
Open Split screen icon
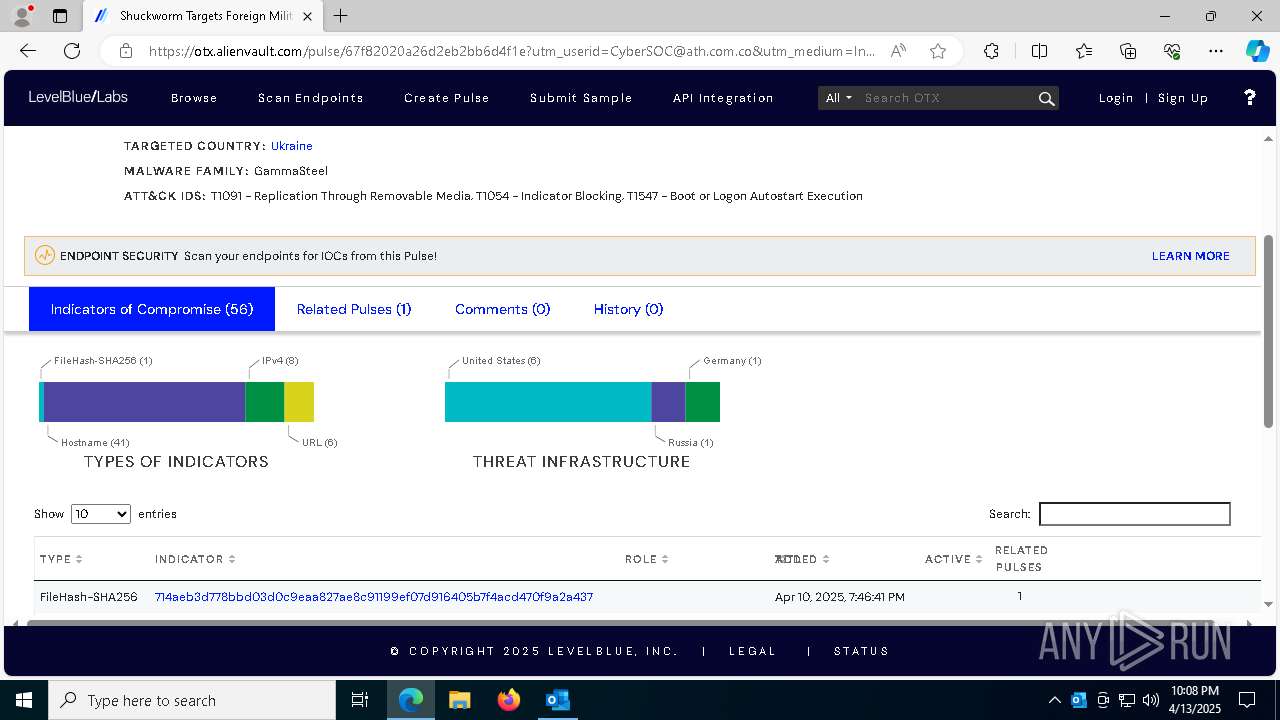pos(1039,51)
